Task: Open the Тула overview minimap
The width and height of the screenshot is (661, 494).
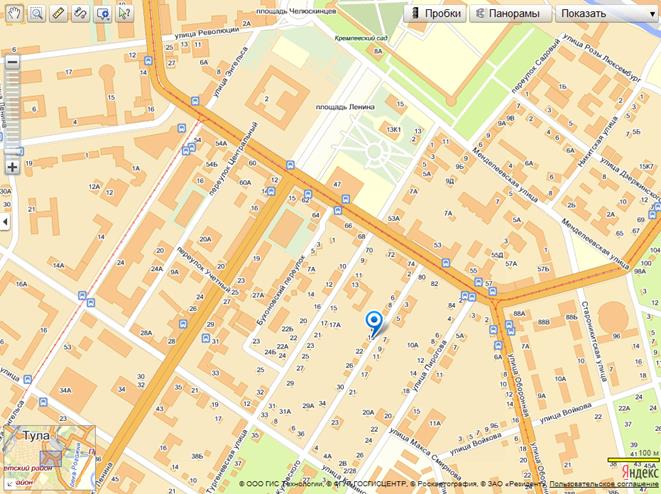Action: (49, 458)
